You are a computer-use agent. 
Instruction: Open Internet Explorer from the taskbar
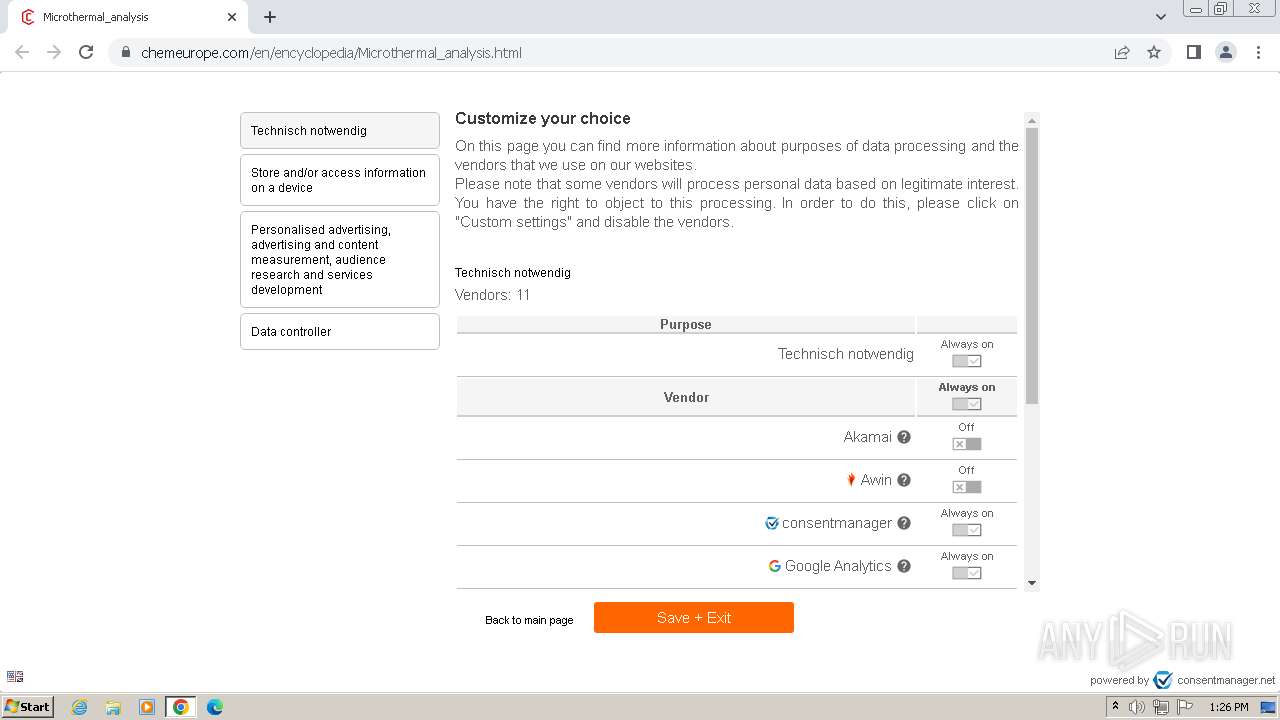click(80, 707)
